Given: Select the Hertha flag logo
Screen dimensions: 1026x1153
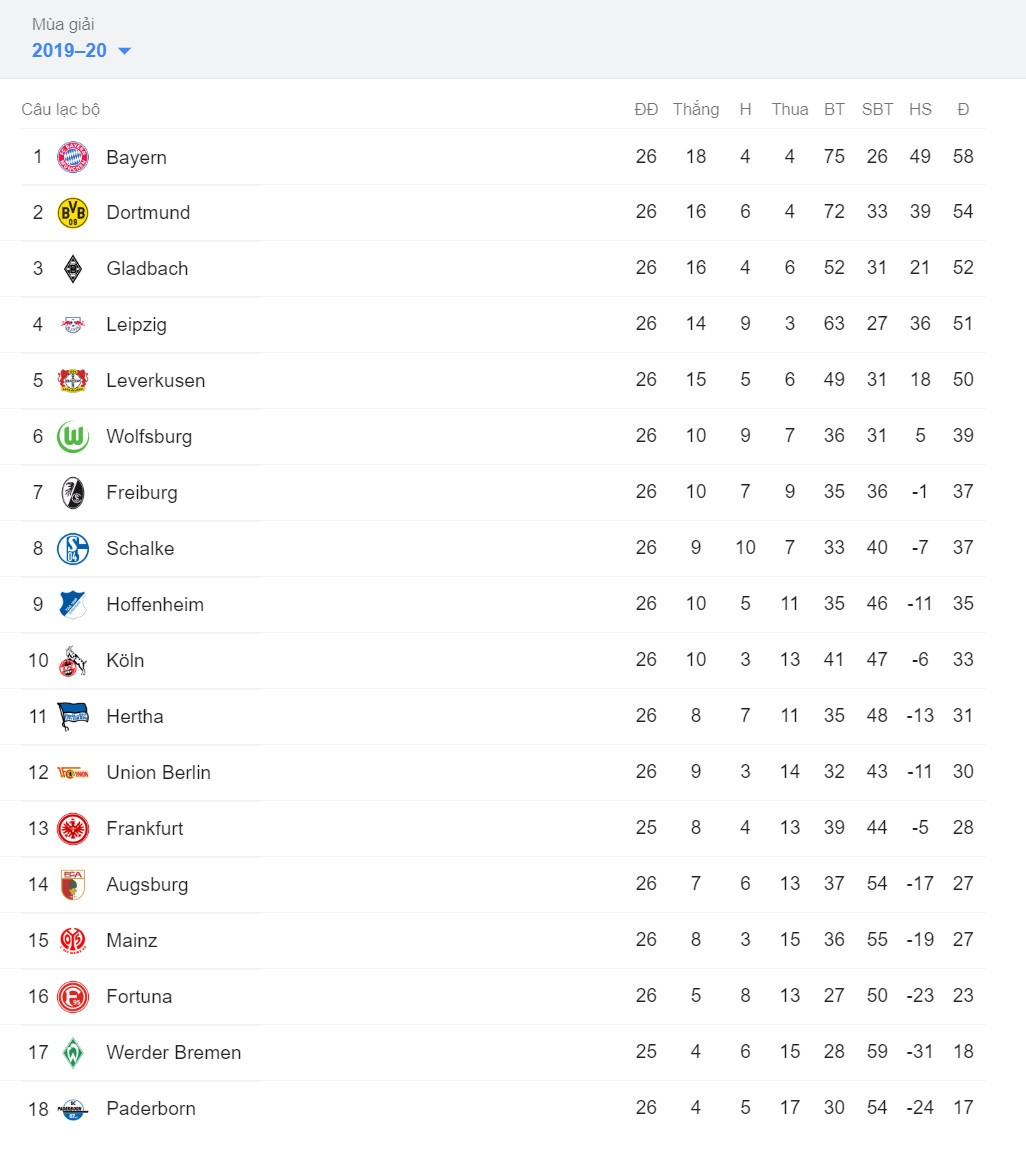Looking at the screenshot, I should tap(73, 716).
